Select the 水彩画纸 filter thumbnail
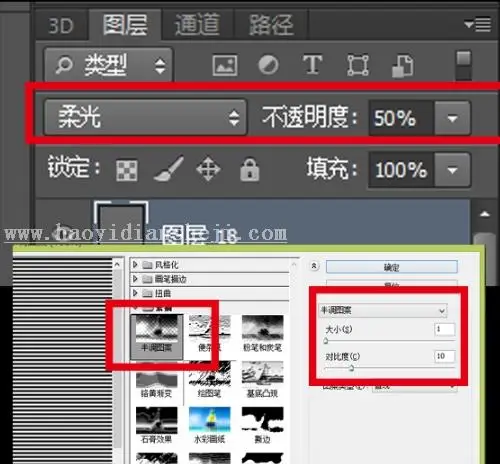This screenshot has width=500, height=464. 209,426
